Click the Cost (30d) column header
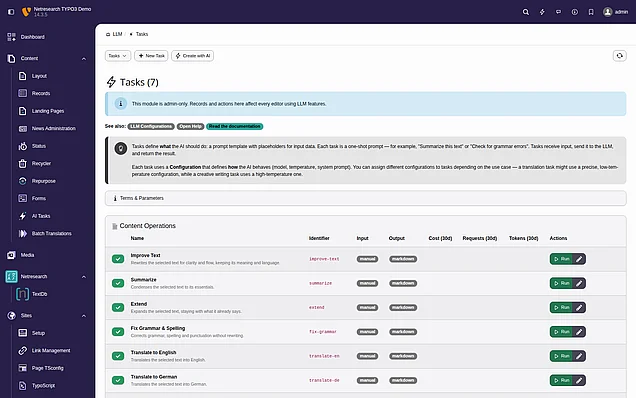The image size is (636, 398). click(440, 238)
